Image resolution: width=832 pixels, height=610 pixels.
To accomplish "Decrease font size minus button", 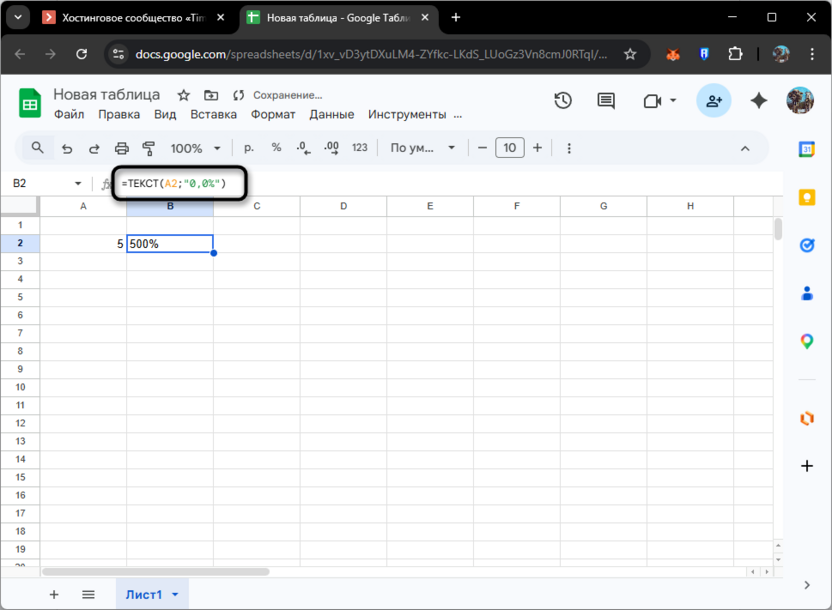I will pos(482,148).
